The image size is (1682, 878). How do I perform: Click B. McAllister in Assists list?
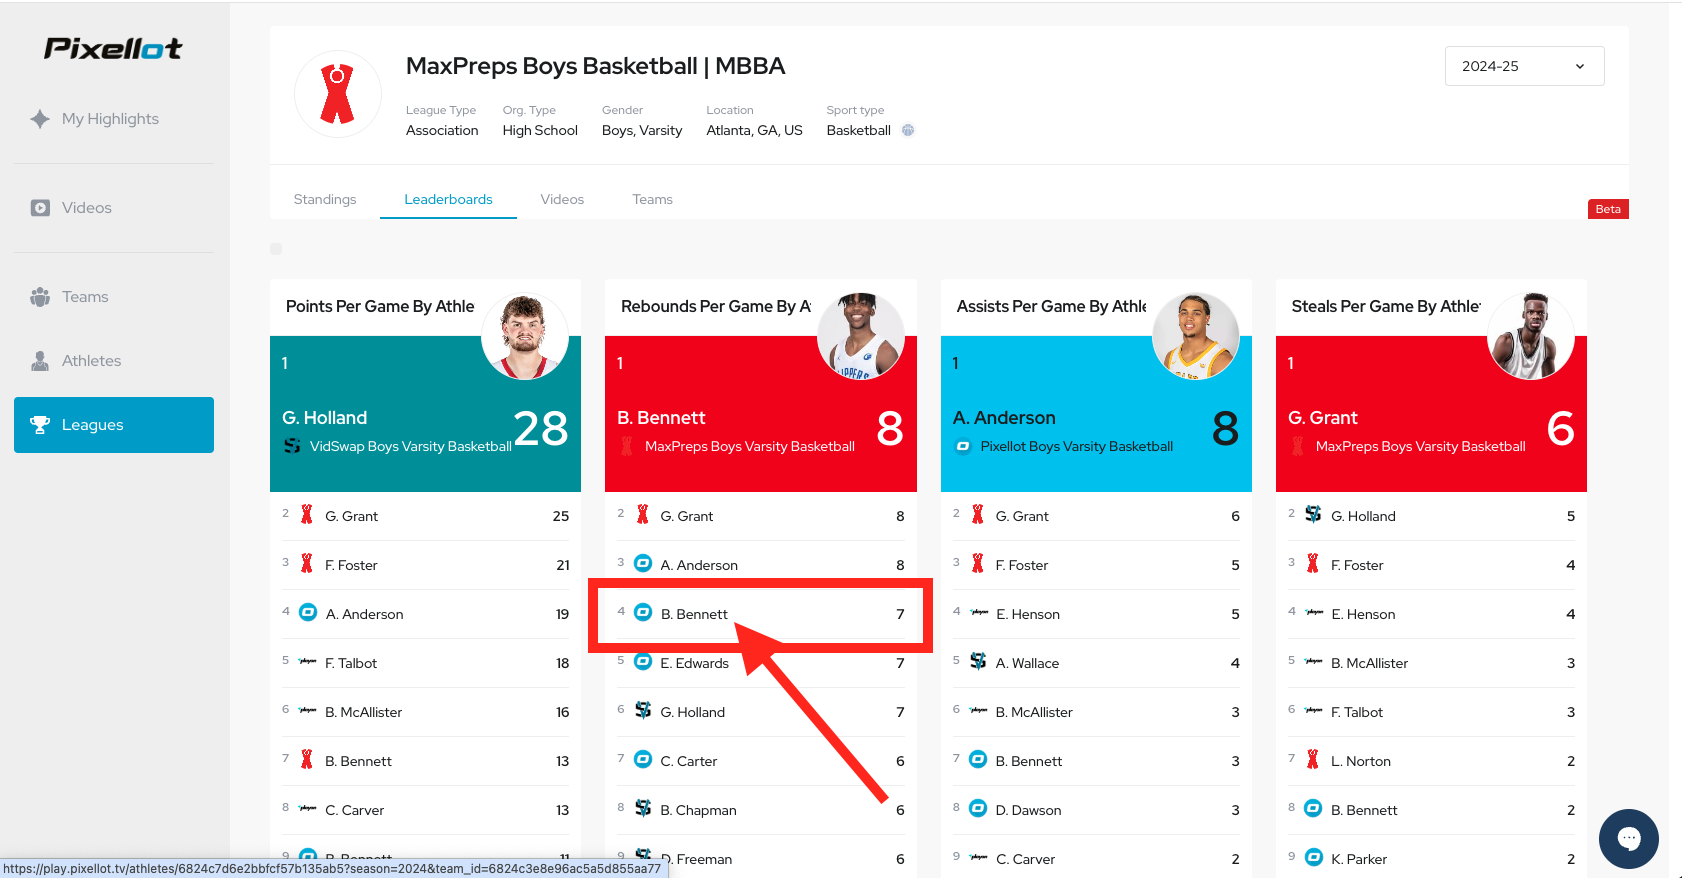pyautogui.click(x=1034, y=712)
